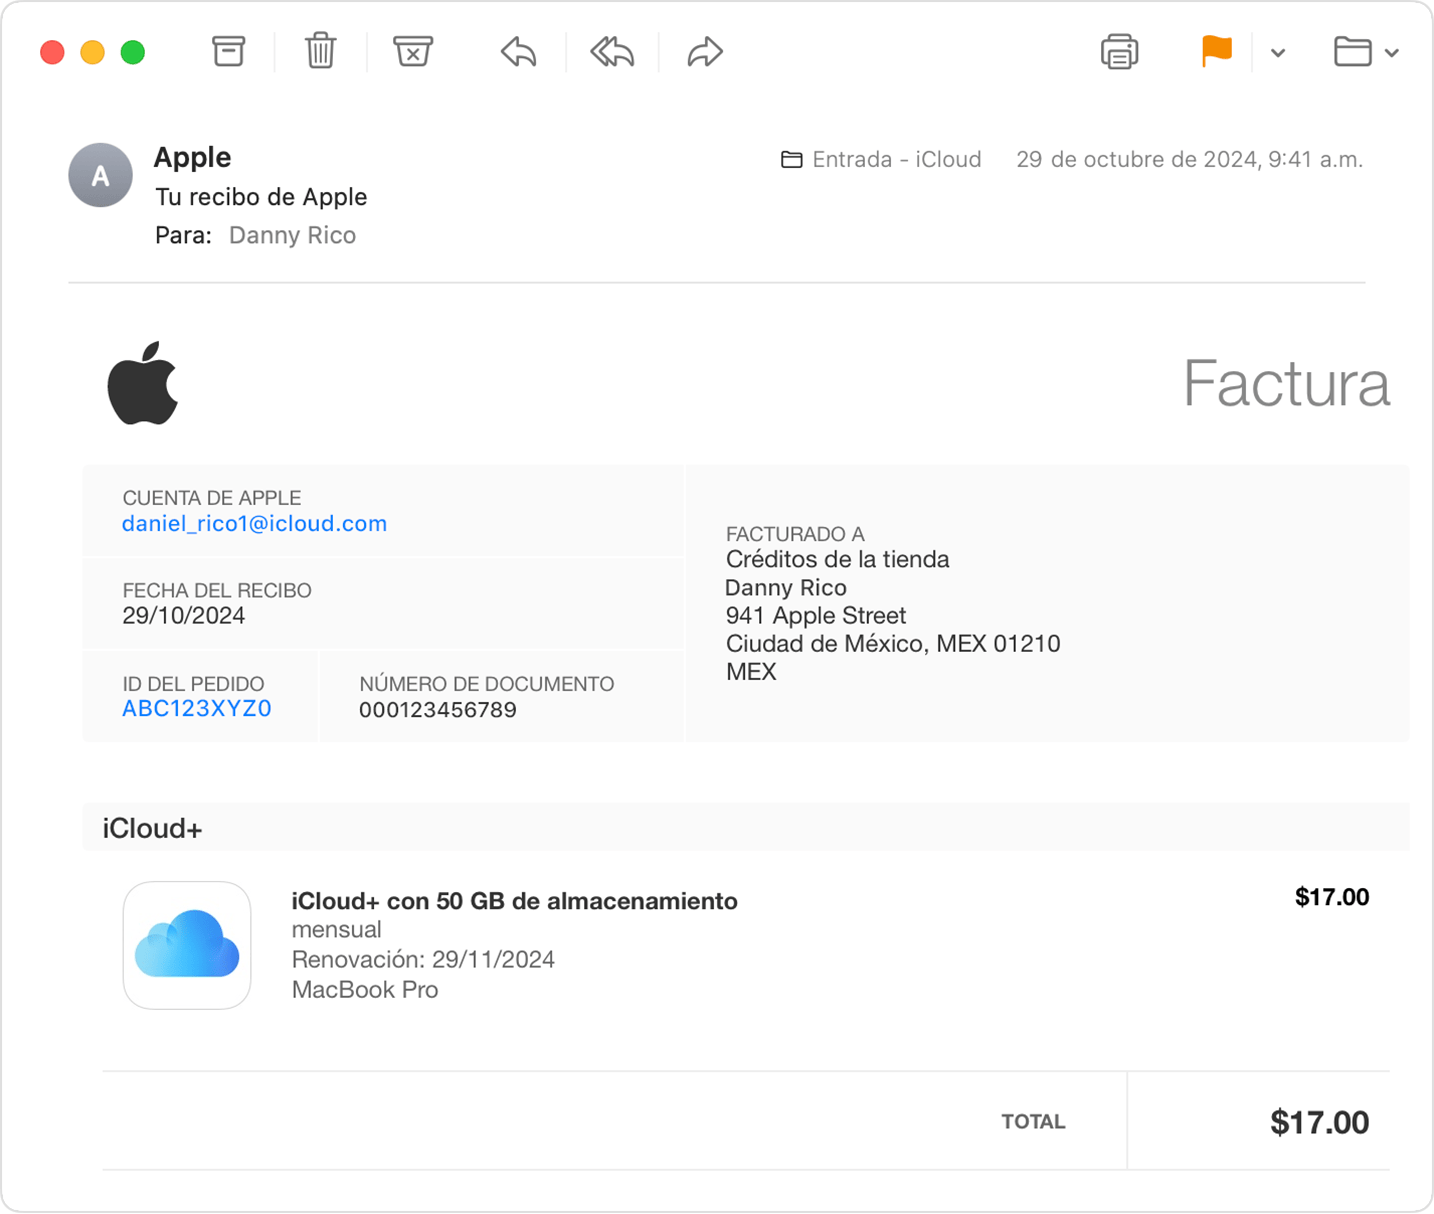
Task: Click the sender avatar circle
Action: [100, 175]
